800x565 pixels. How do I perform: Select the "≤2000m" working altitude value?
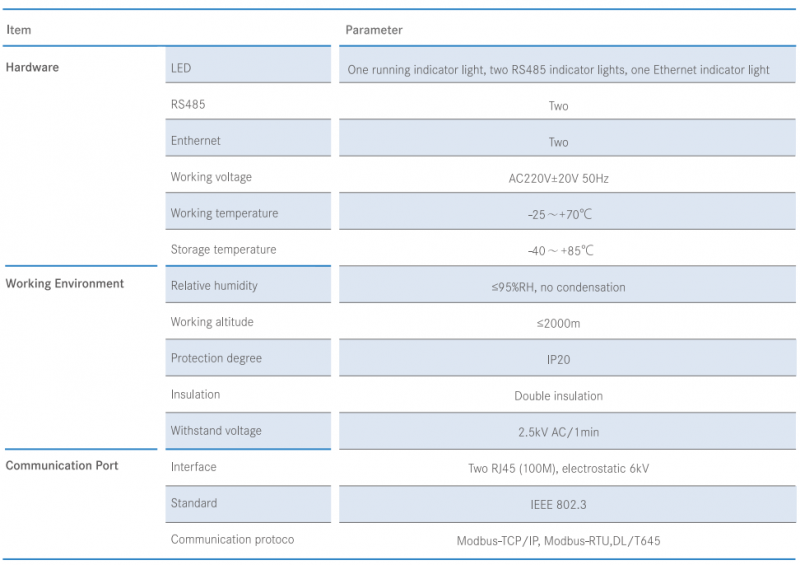558,323
